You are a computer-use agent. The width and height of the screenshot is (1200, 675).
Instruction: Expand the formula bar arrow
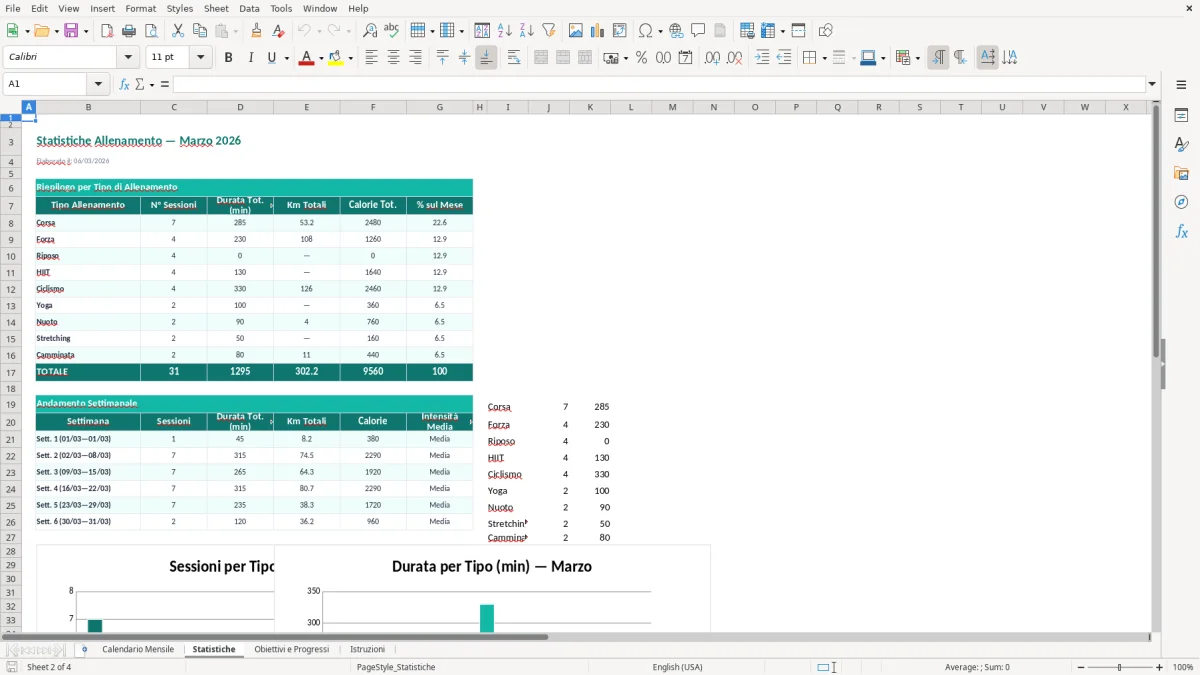tap(1152, 84)
